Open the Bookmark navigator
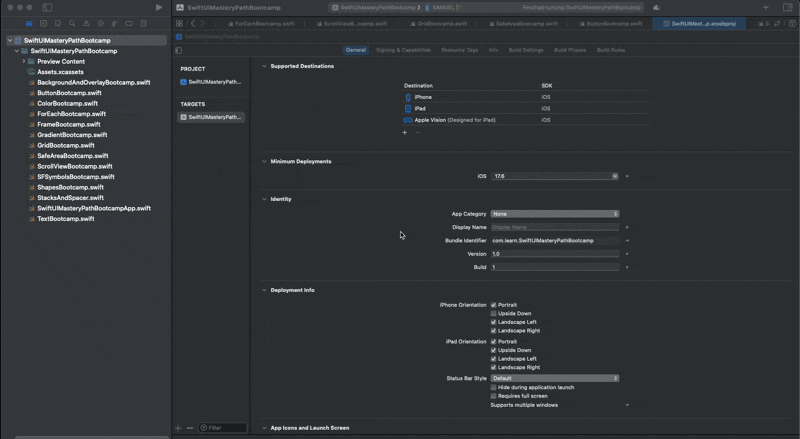The height and width of the screenshot is (439, 800). coord(58,23)
